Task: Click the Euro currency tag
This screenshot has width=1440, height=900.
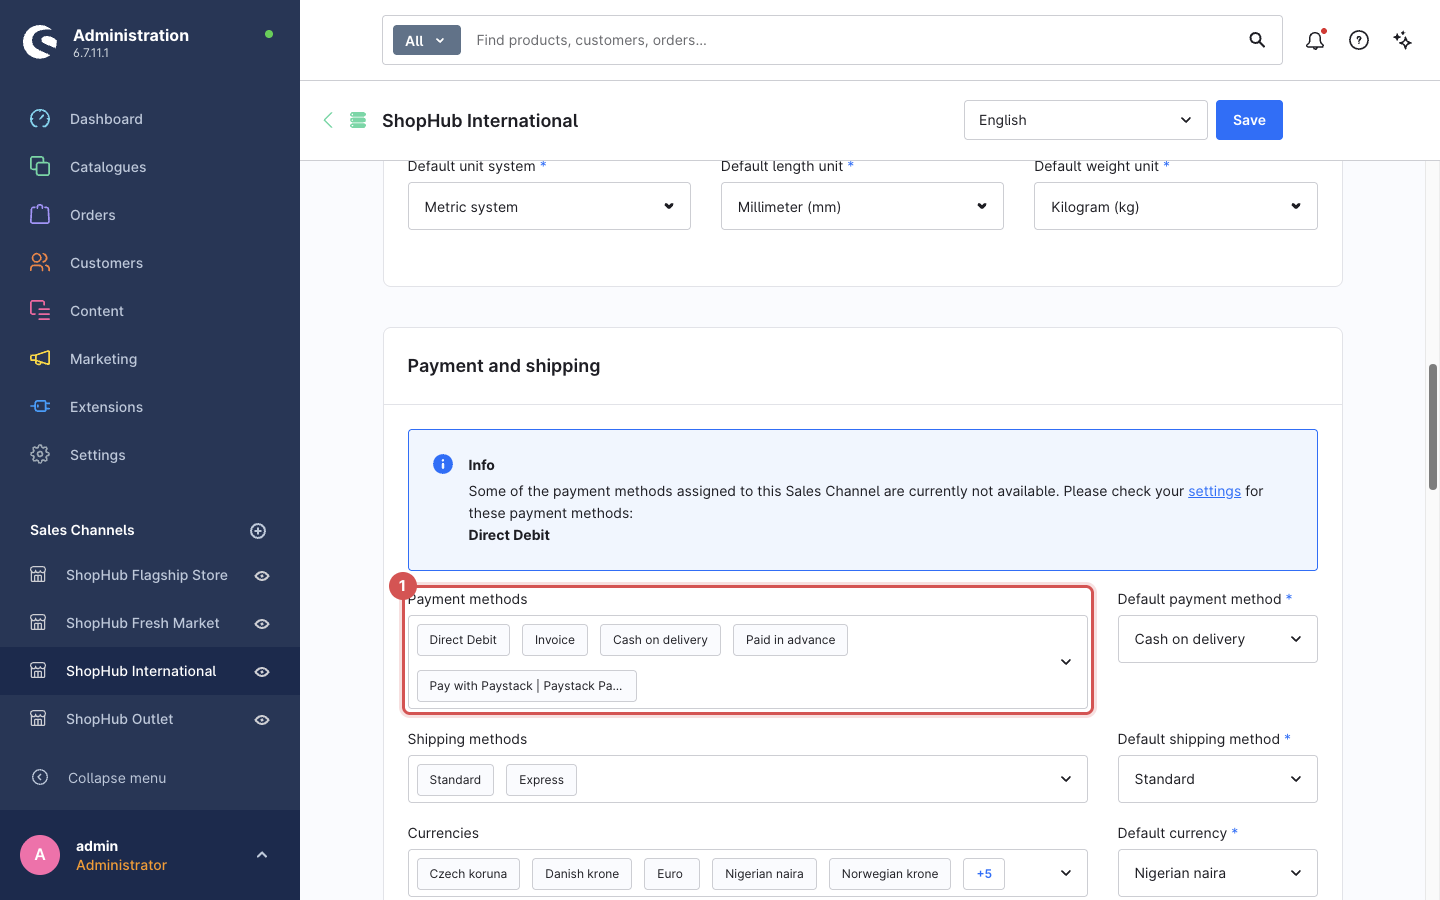Action: coord(670,874)
